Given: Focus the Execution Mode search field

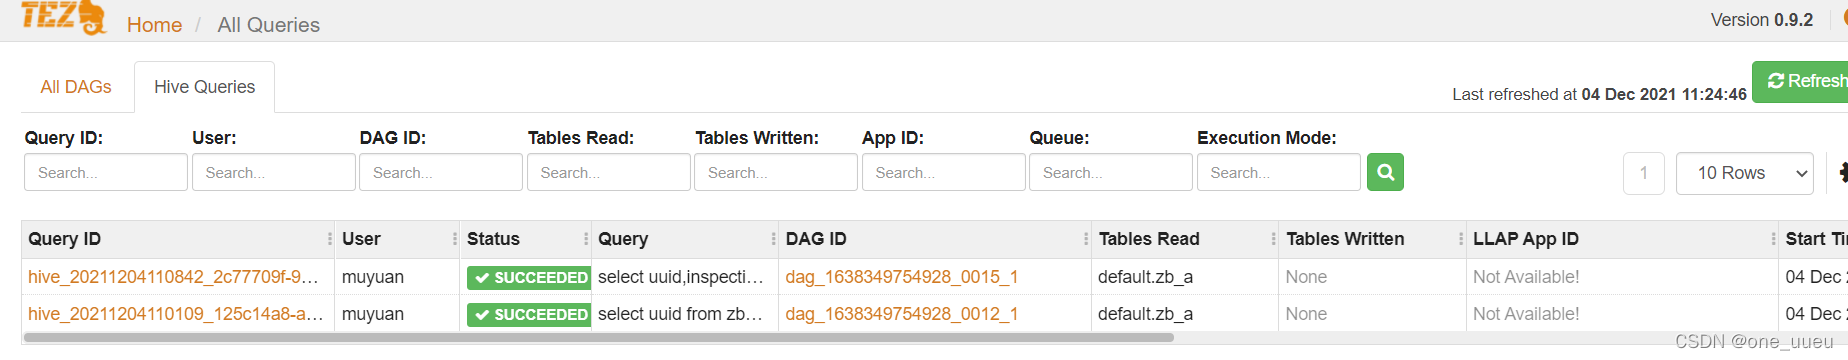Looking at the screenshot, I should [x=1279, y=172].
